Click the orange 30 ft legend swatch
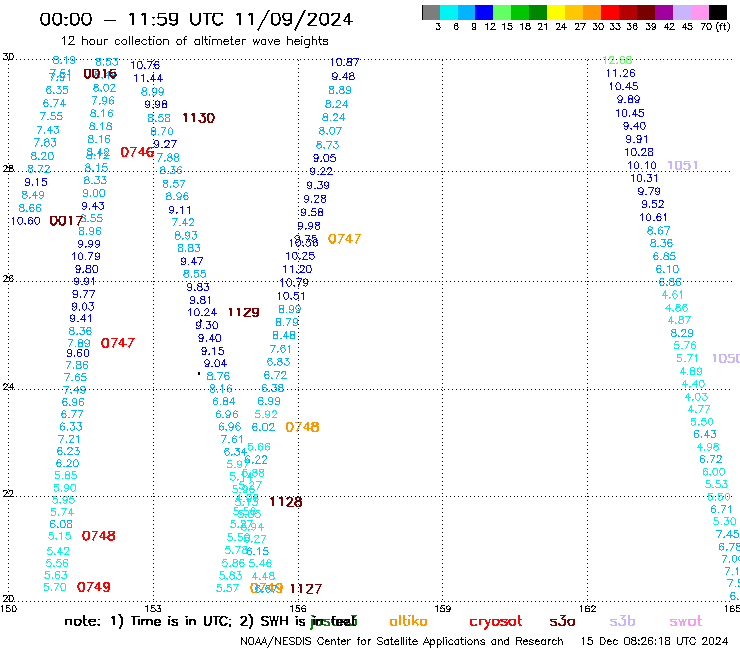The width and height of the screenshot is (740, 650). tap(592, 12)
